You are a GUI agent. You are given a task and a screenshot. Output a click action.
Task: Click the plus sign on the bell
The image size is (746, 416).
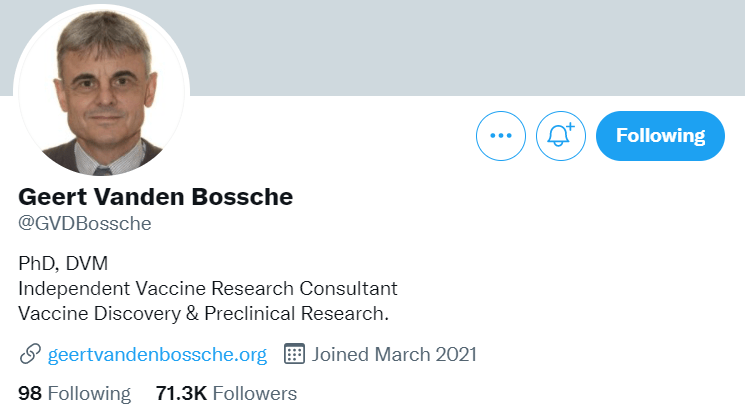570,127
